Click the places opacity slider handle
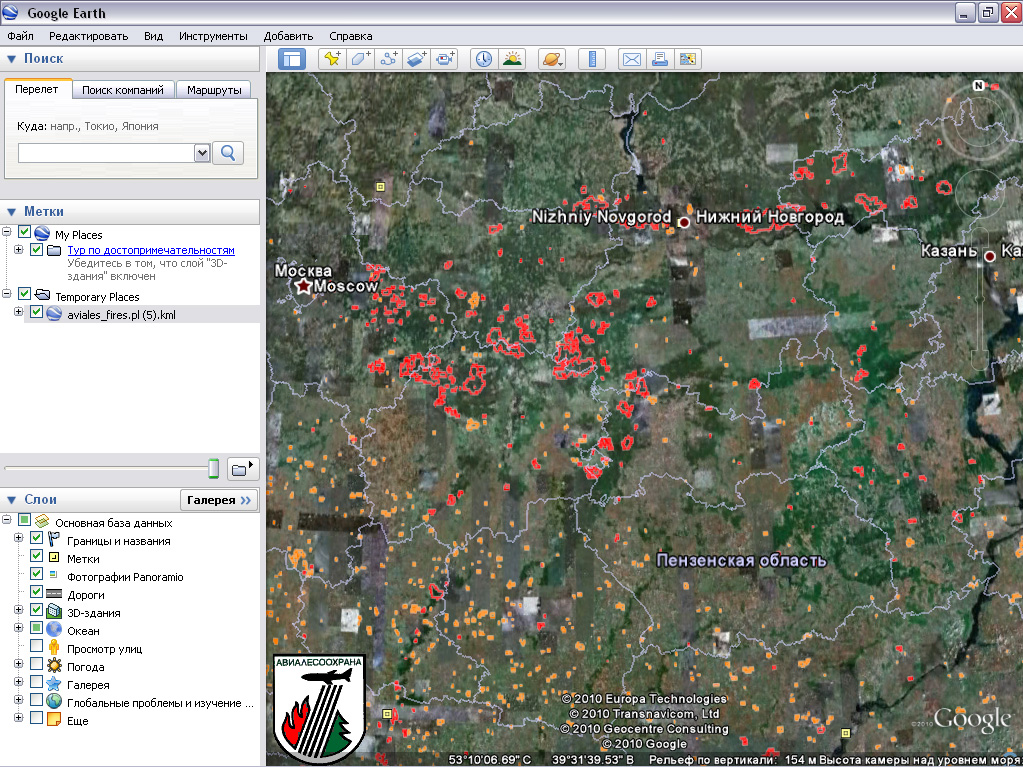Image resolution: width=1023 pixels, height=768 pixels. (213, 468)
